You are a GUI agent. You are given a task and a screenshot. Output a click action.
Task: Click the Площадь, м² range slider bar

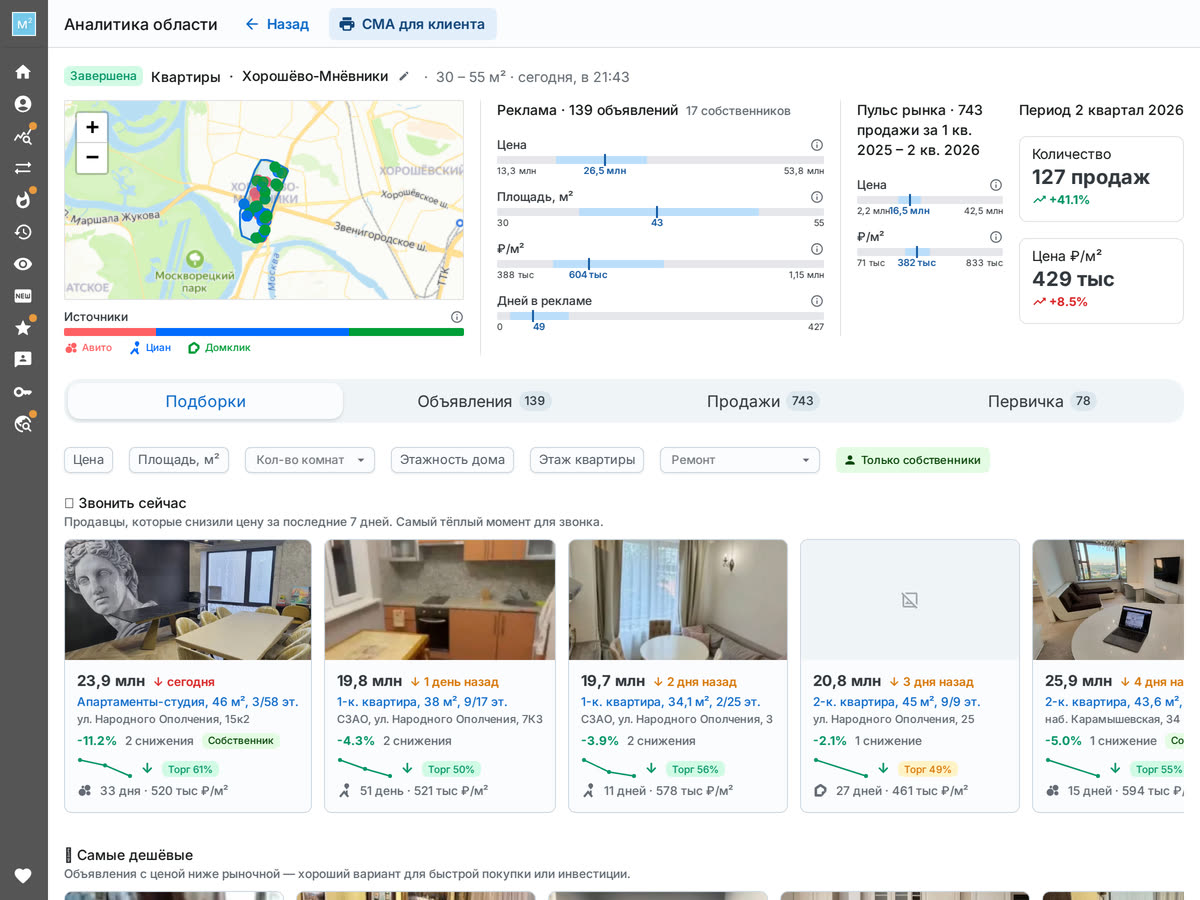[660, 212]
